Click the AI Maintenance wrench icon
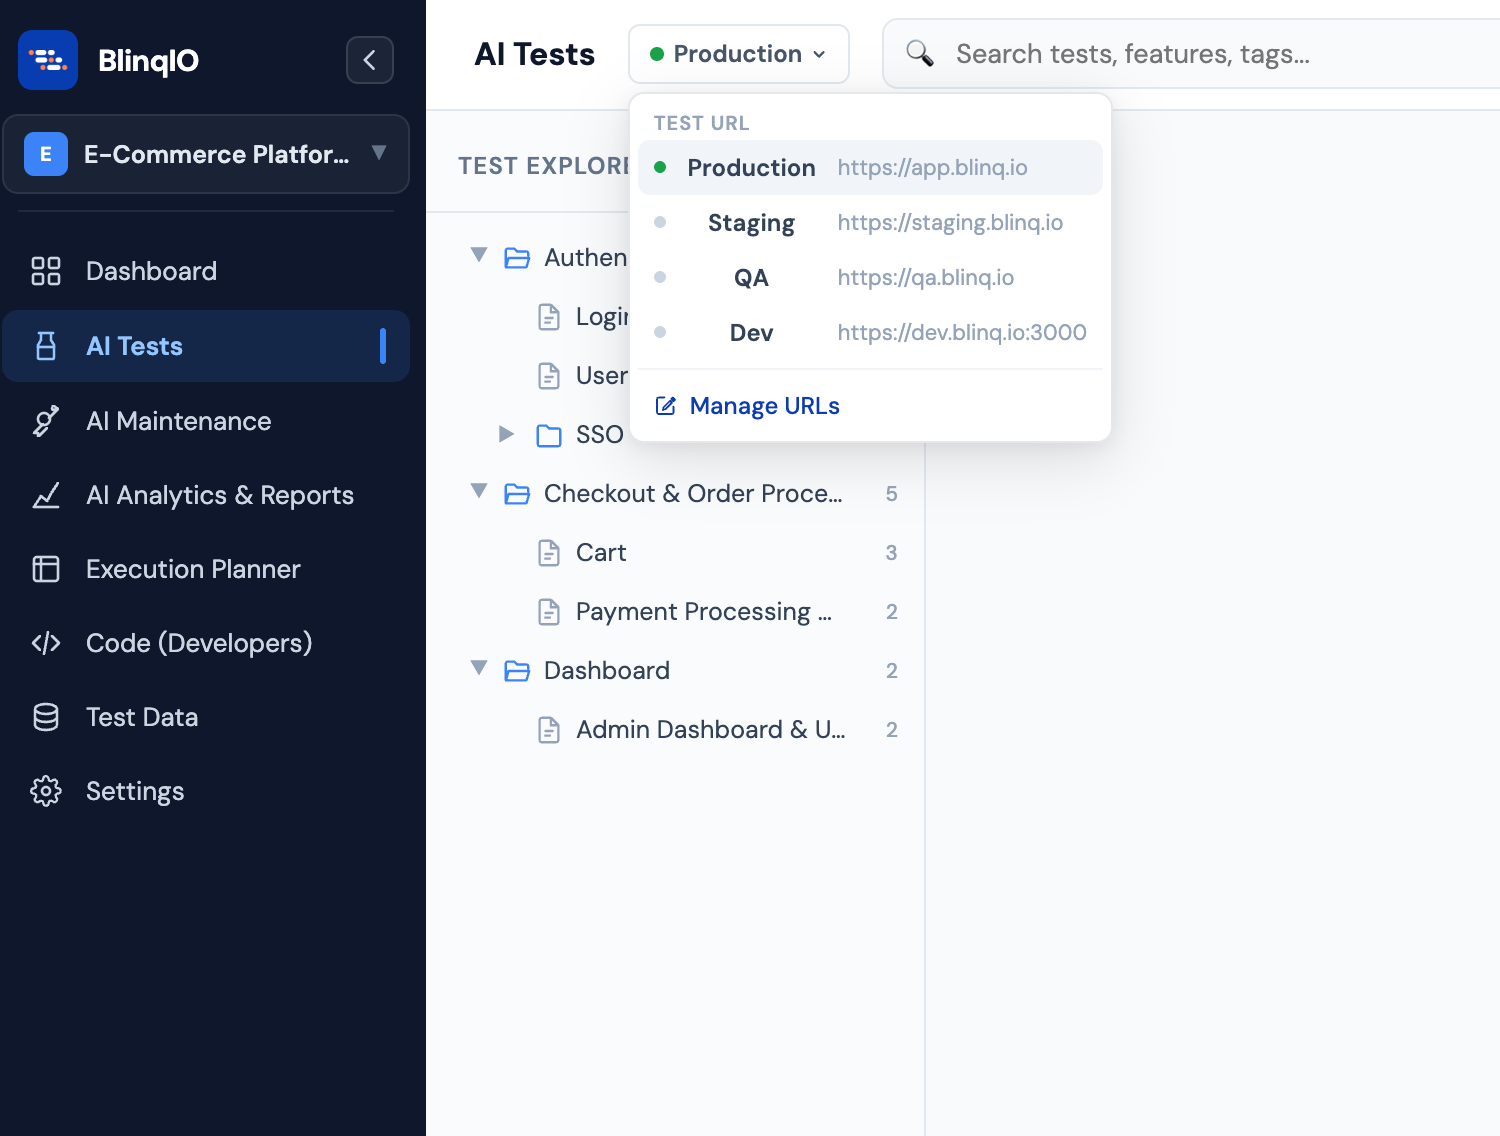The image size is (1500, 1136). (45, 421)
